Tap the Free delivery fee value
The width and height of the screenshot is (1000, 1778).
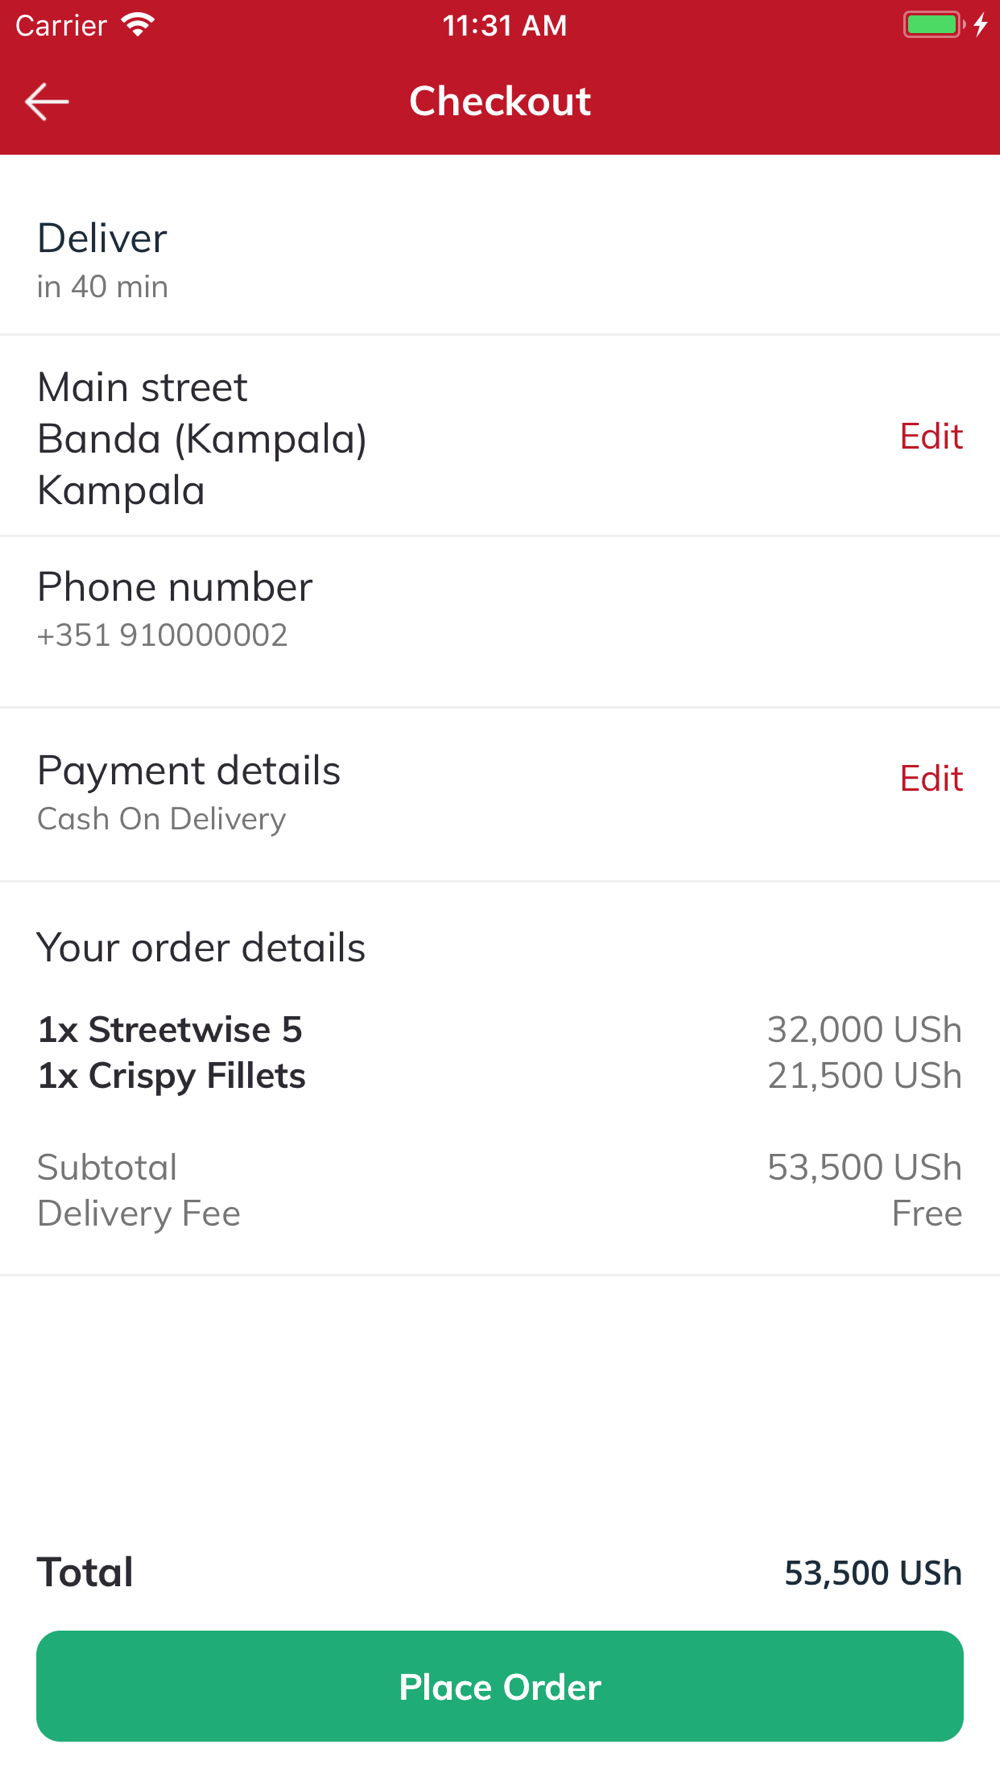tap(926, 1213)
